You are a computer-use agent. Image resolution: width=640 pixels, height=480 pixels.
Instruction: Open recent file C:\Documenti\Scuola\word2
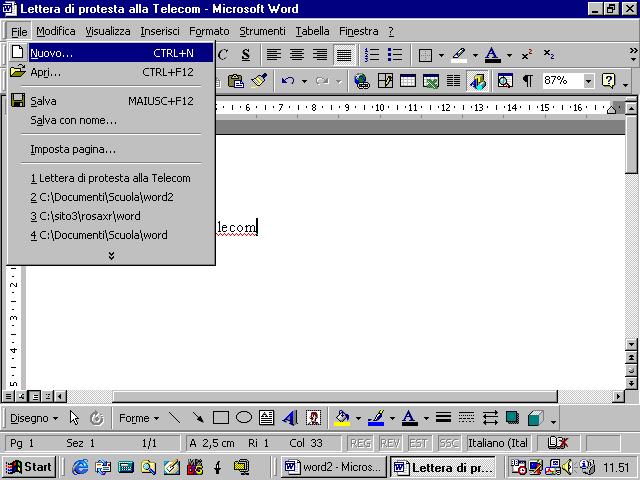111,197
